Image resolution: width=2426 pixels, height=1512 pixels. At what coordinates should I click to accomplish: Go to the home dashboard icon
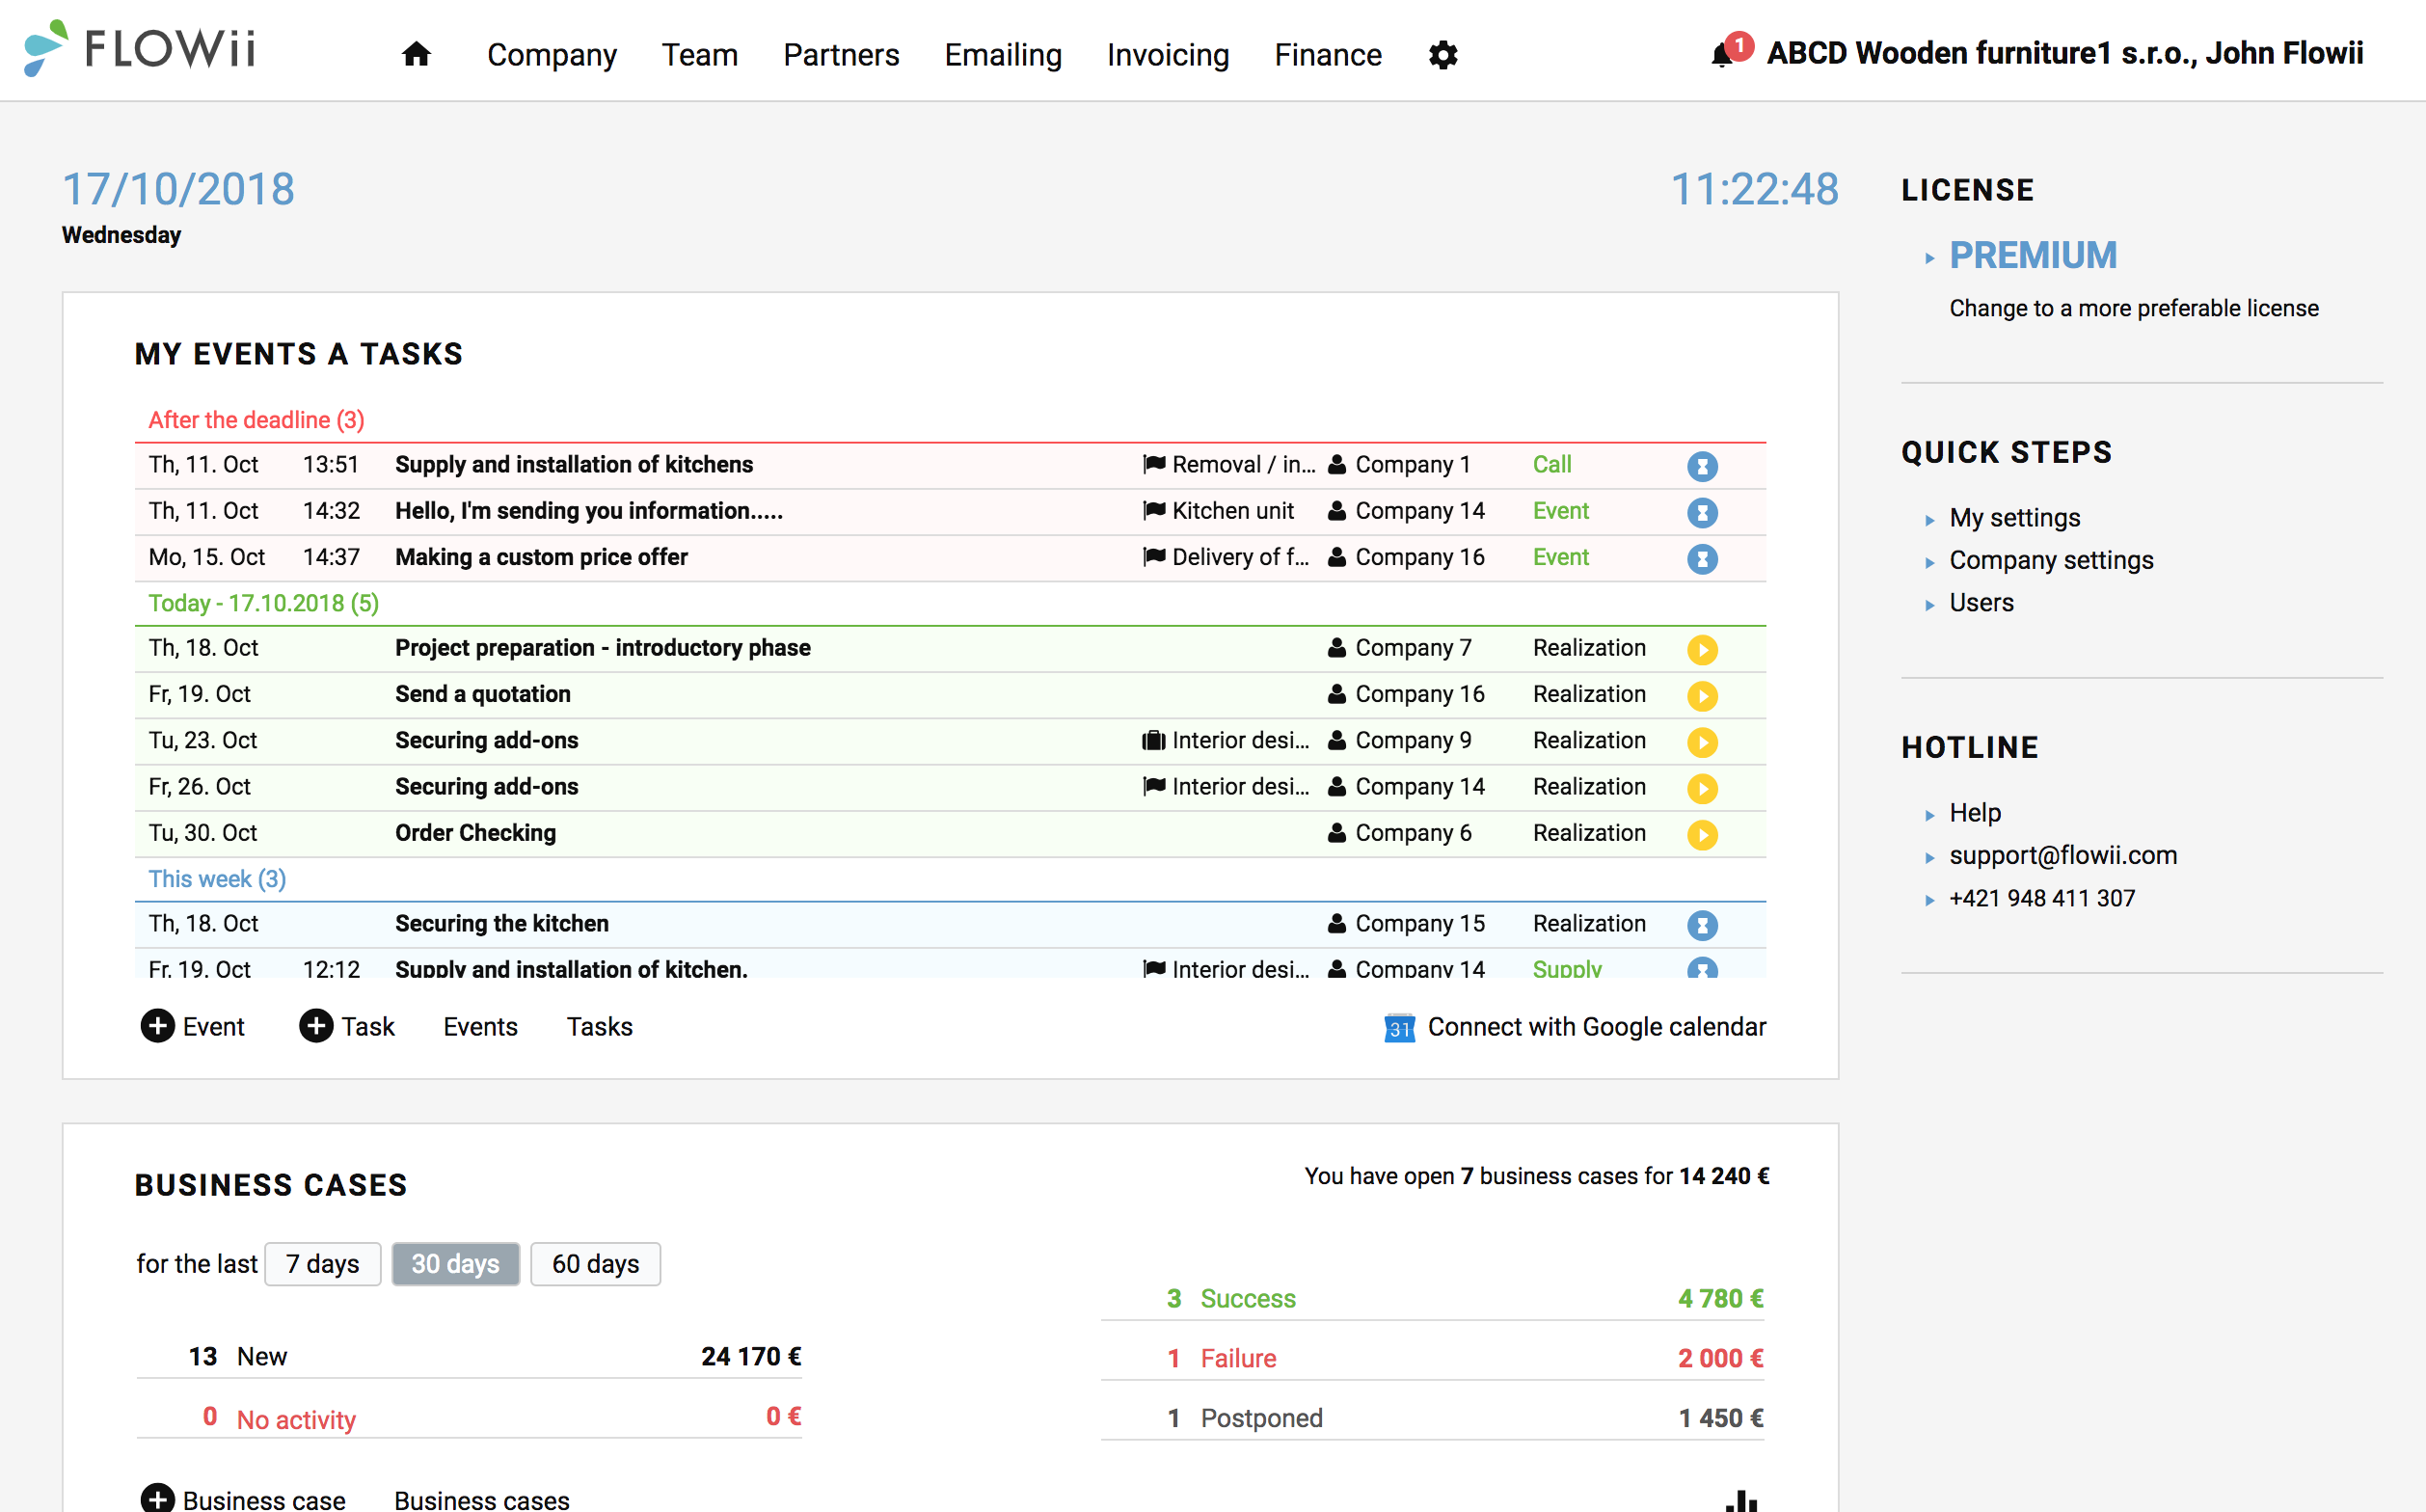416,54
